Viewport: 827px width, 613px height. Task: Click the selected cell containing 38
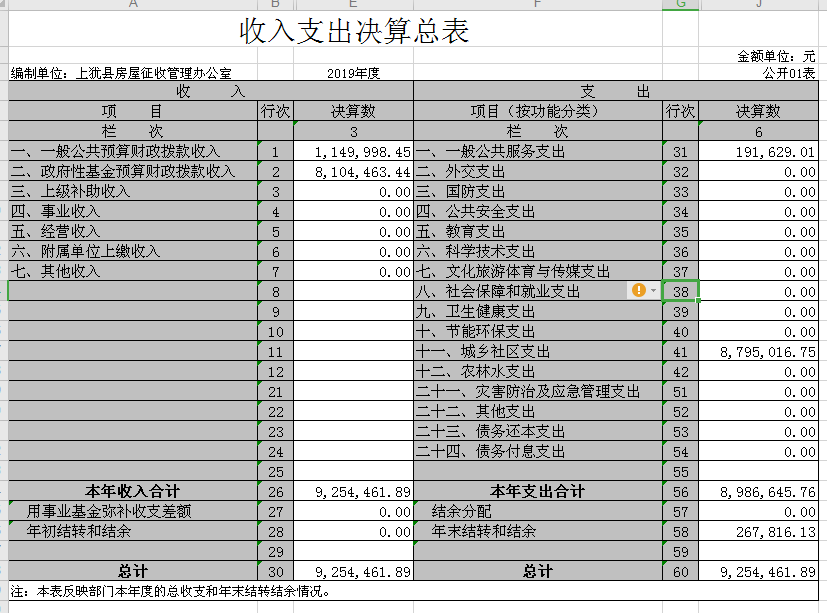[680, 291]
